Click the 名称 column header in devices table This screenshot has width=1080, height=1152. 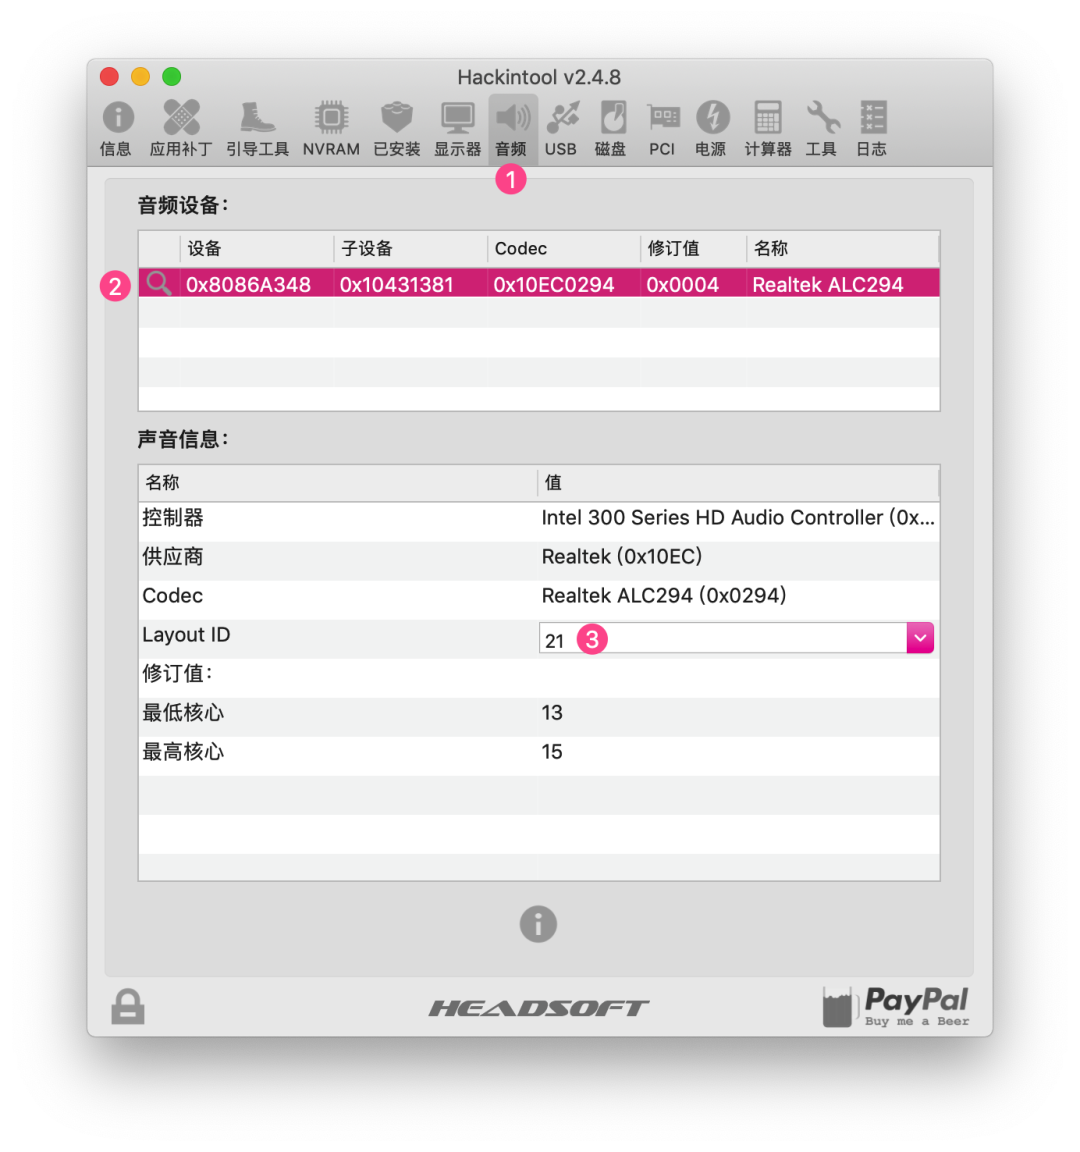843,248
